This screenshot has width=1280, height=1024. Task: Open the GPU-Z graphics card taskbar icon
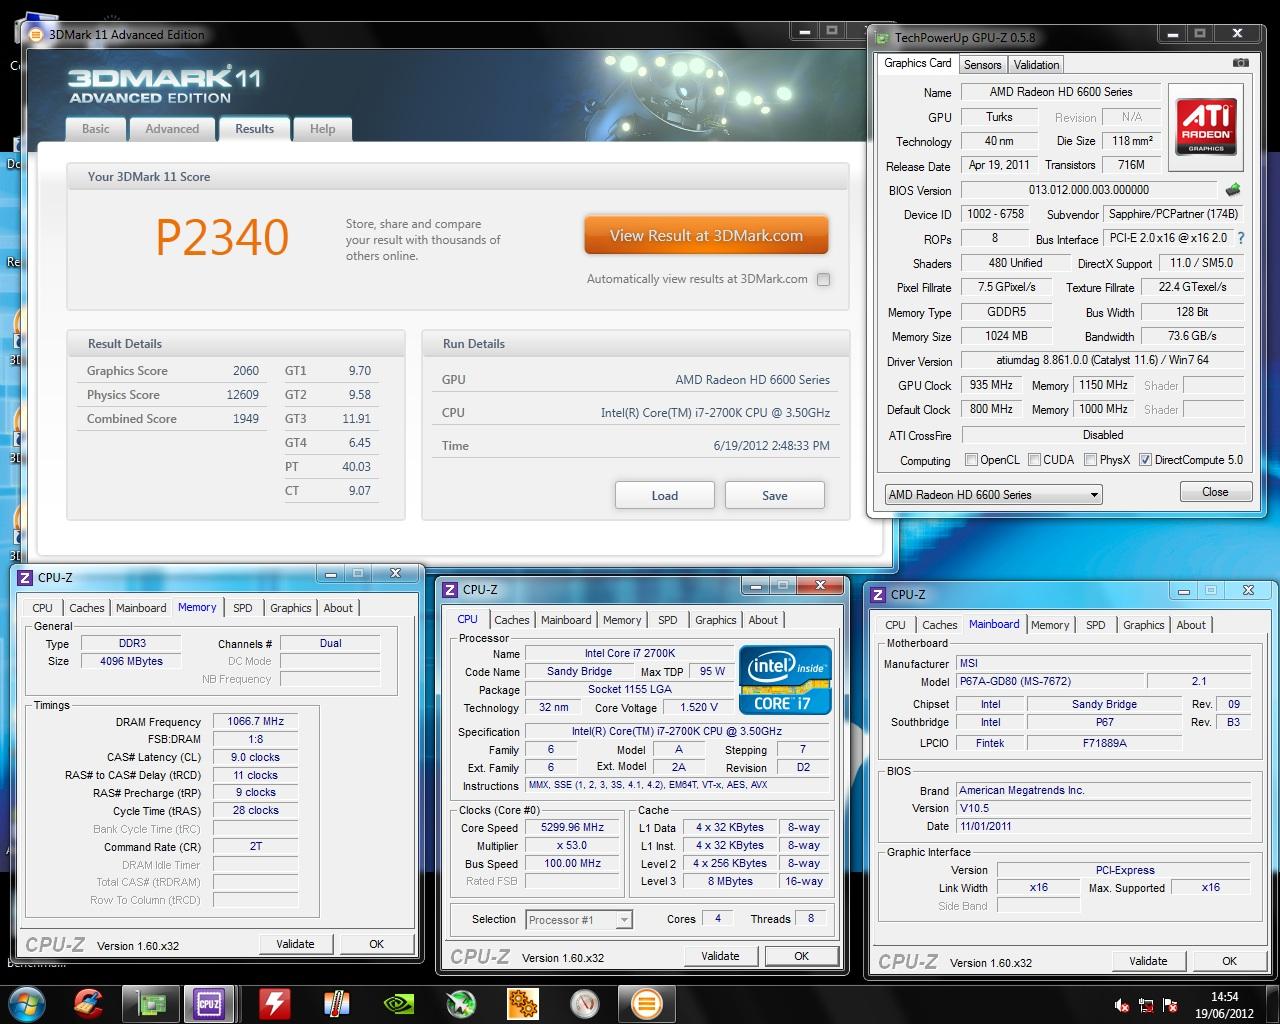tap(152, 1003)
